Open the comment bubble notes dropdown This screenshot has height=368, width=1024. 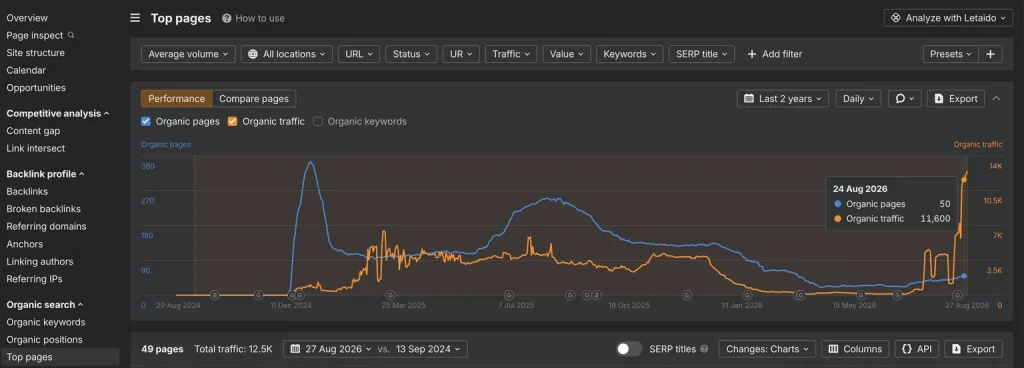904,99
